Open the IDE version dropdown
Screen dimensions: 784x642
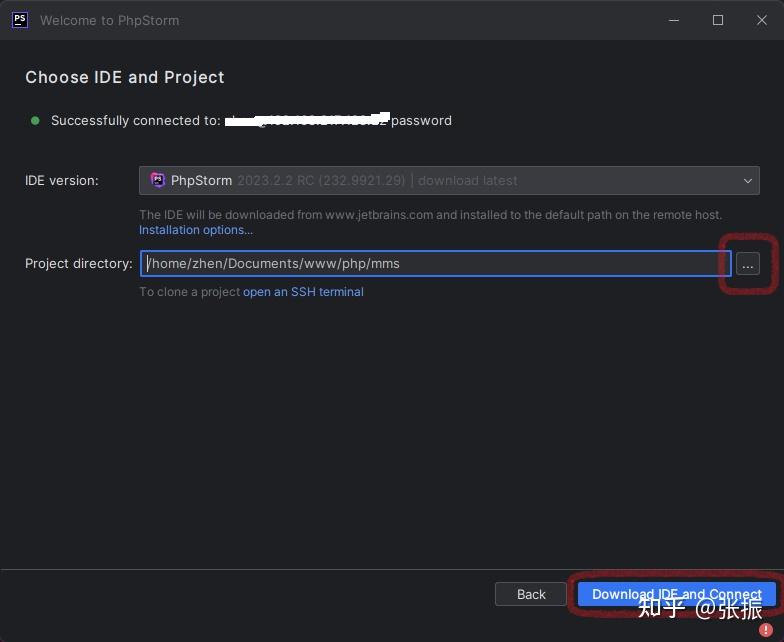449,180
